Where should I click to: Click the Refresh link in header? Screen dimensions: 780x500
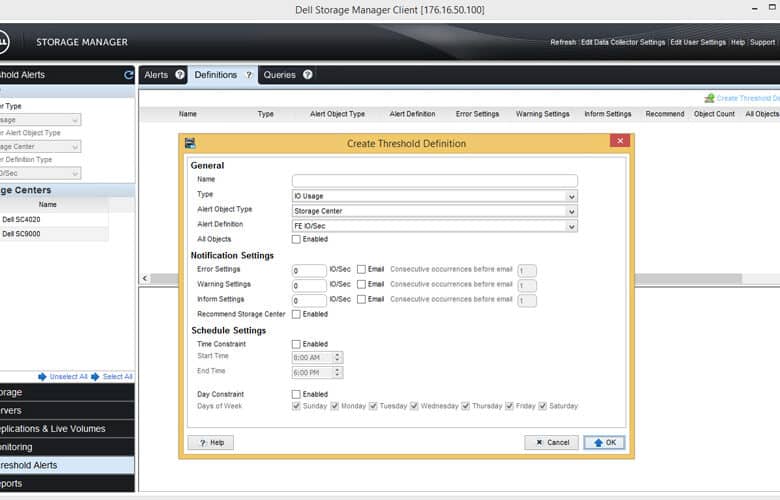(563, 42)
